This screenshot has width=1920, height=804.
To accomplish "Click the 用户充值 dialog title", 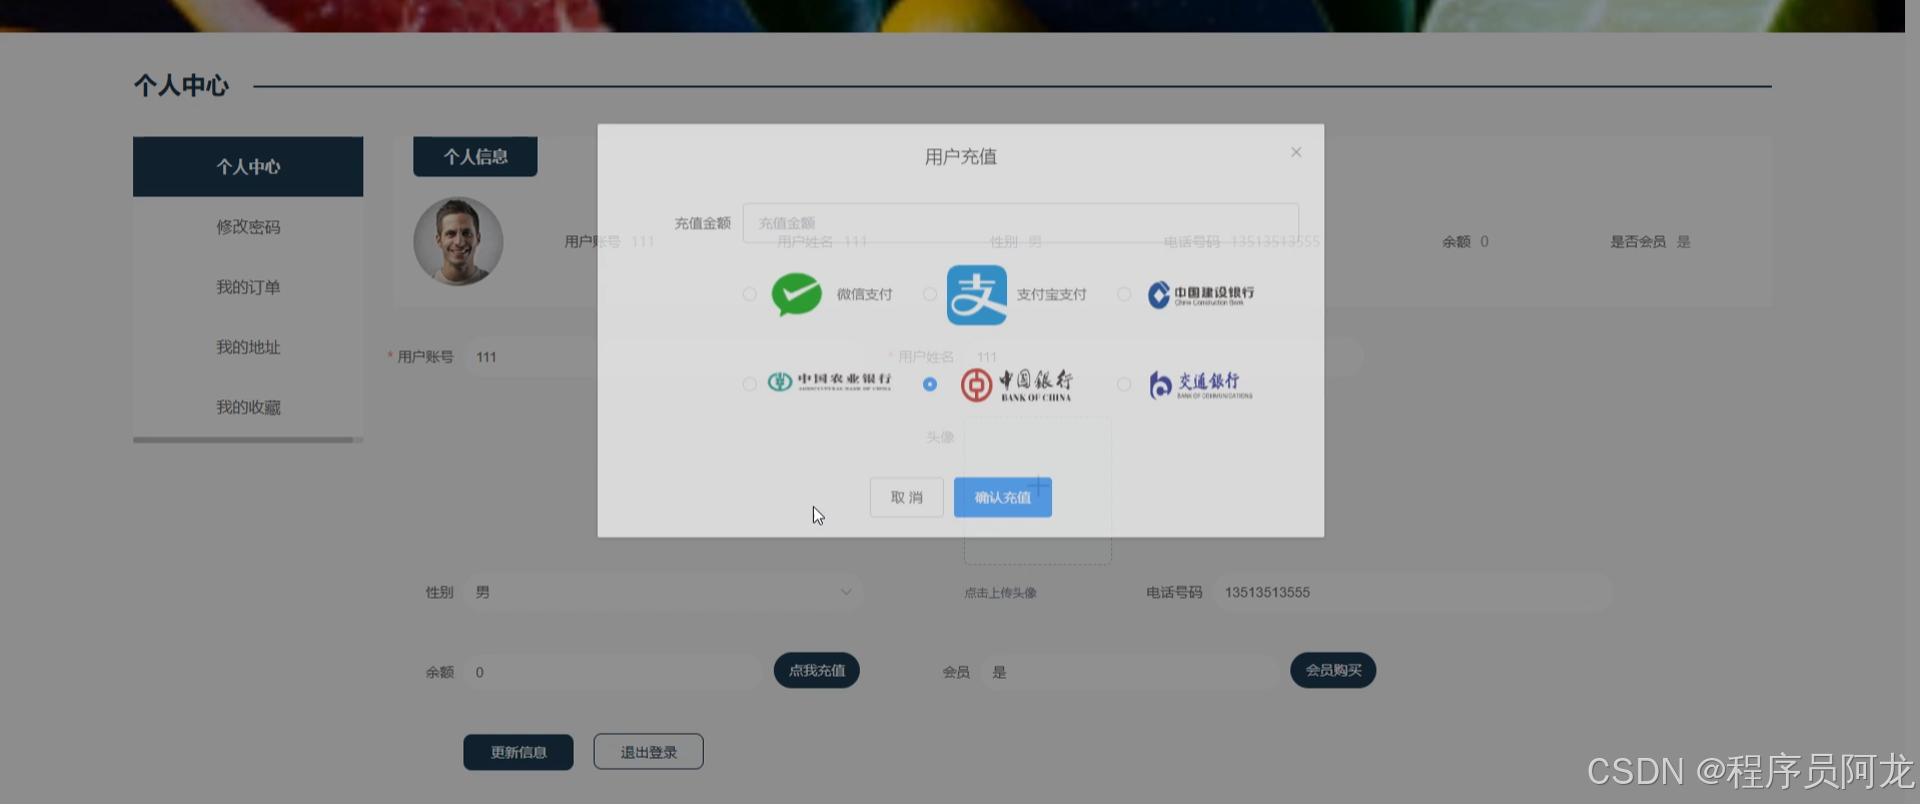I will (x=960, y=156).
